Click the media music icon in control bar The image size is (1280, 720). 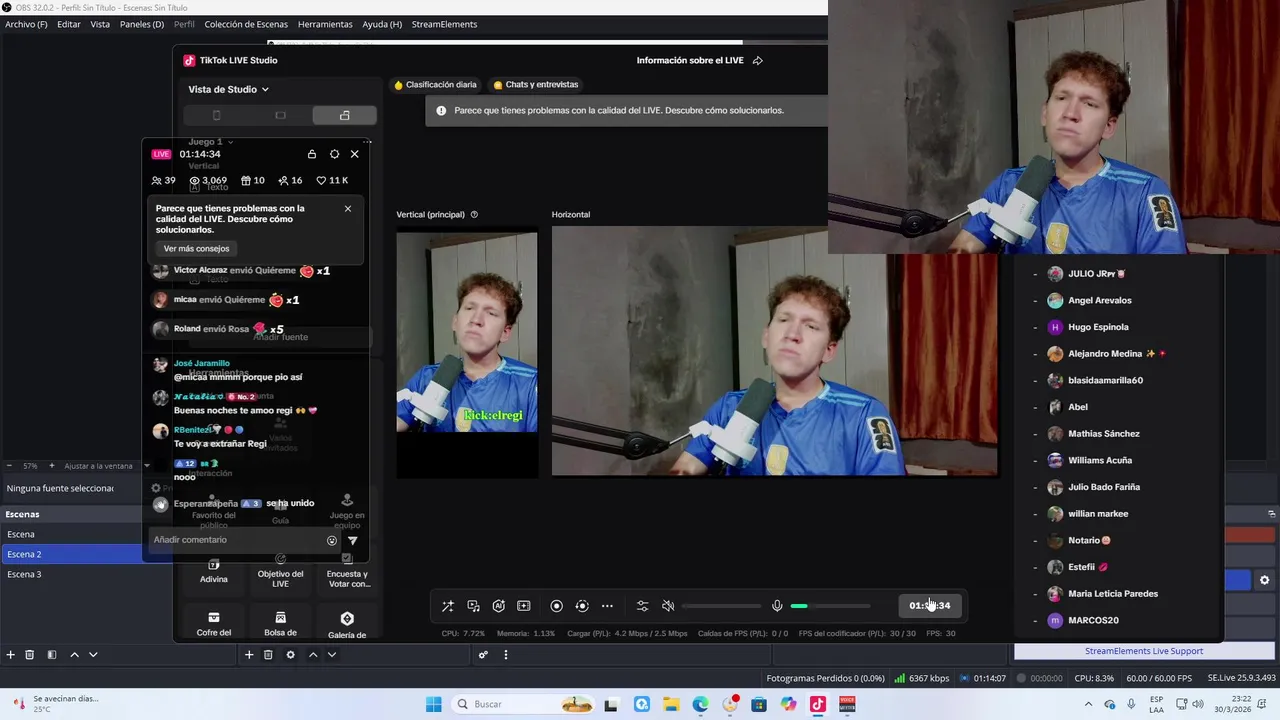point(473,606)
